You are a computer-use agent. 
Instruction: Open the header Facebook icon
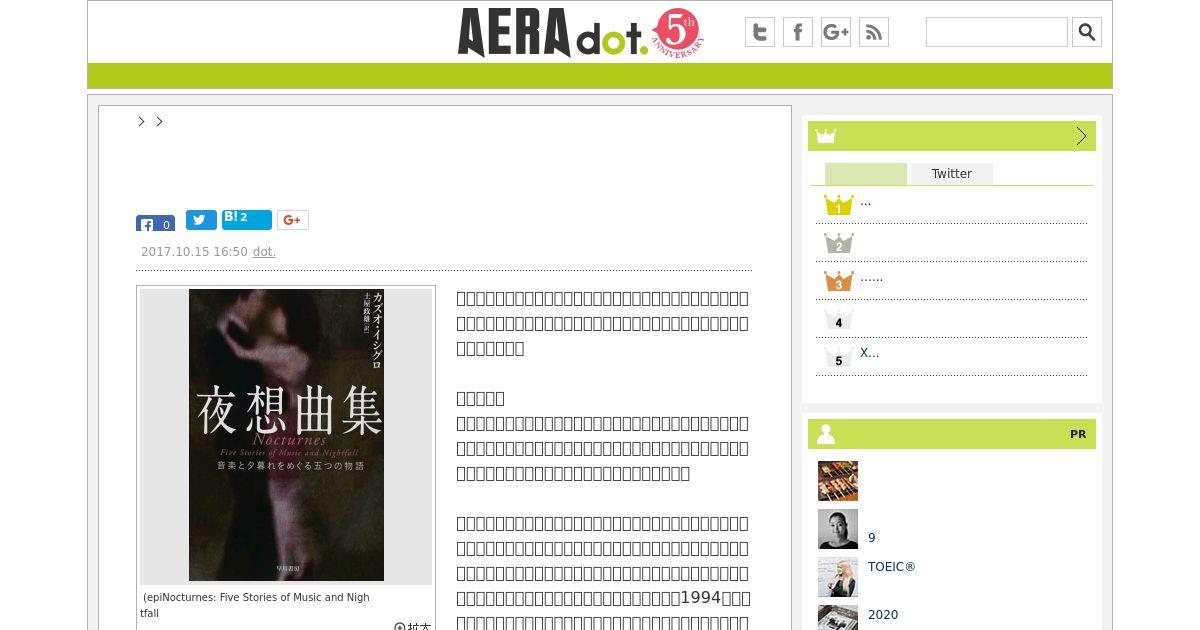pos(798,32)
